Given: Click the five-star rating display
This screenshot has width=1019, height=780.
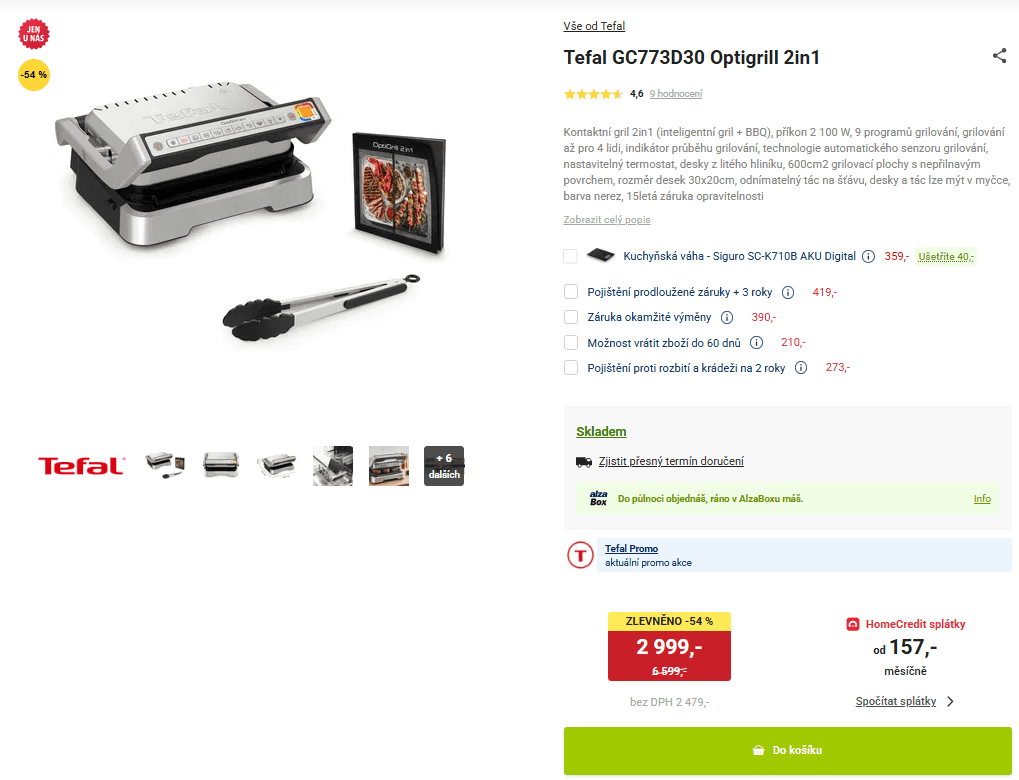Looking at the screenshot, I should tap(593, 94).
